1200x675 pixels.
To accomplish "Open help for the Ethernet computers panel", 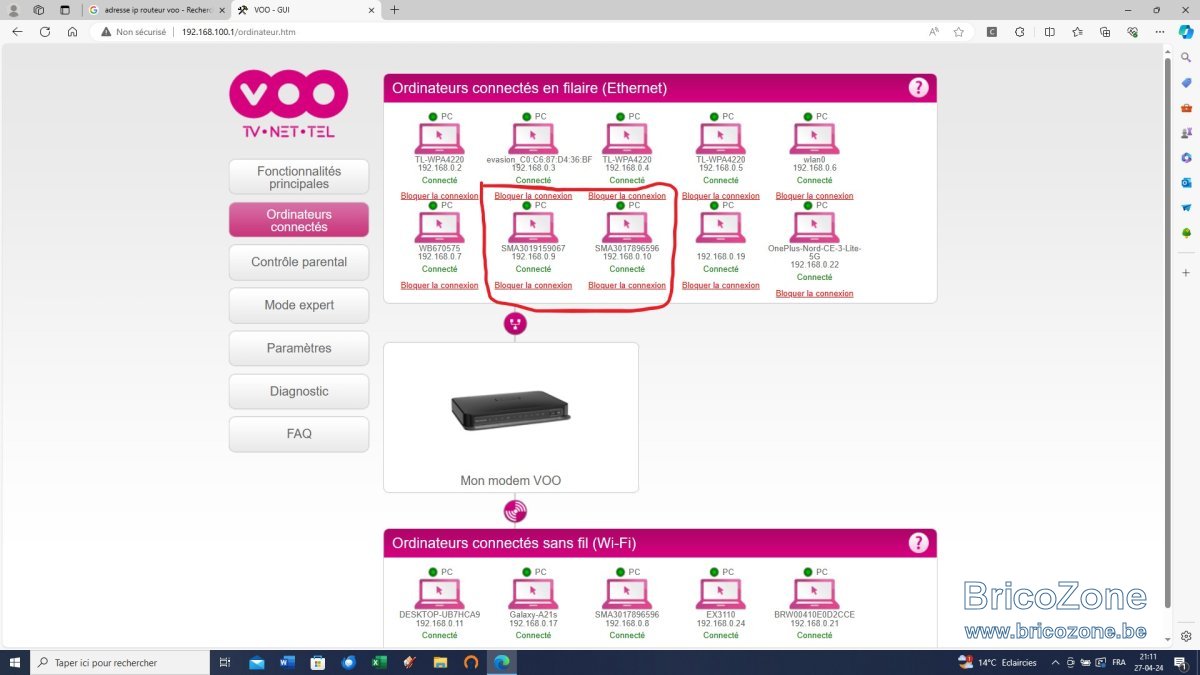I will pyautogui.click(x=918, y=88).
